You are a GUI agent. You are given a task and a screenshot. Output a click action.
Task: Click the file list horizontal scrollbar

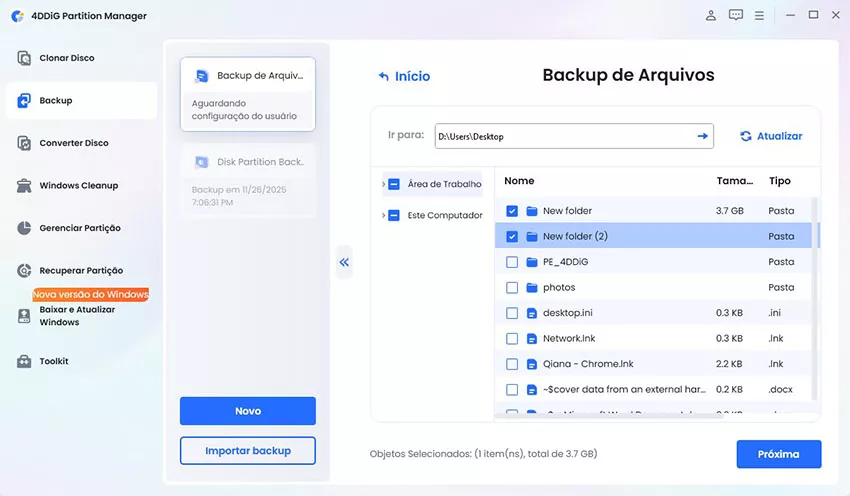pos(609,416)
